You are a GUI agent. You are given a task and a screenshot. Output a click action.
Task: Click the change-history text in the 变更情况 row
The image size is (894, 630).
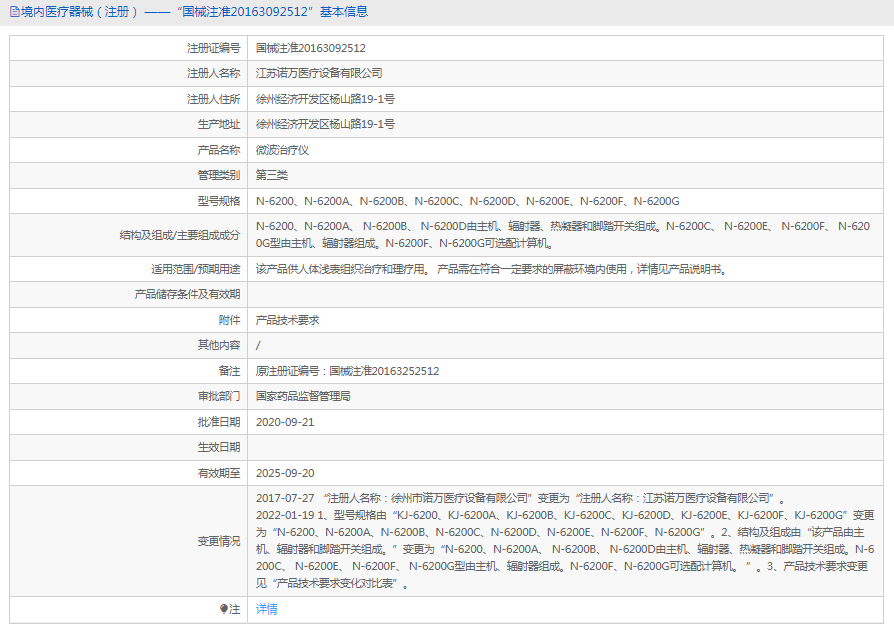565,540
